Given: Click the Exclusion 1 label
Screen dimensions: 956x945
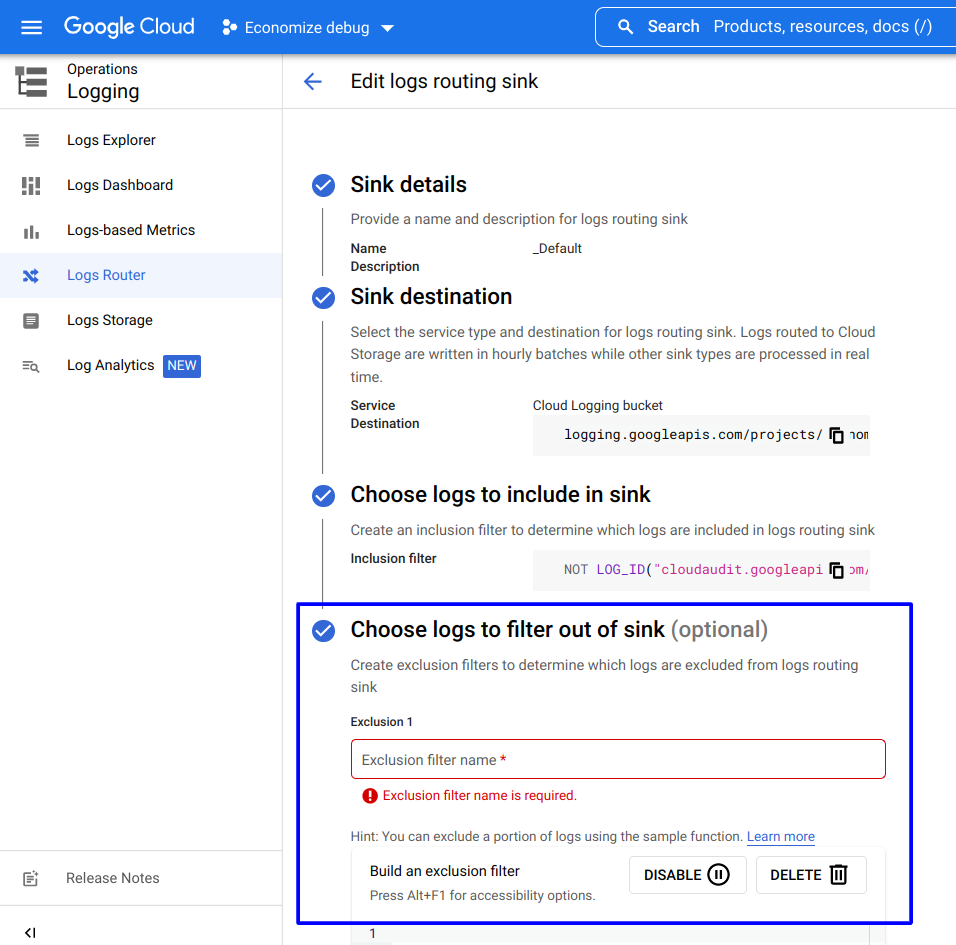Looking at the screenshot, I should click(x=382, y=722).
